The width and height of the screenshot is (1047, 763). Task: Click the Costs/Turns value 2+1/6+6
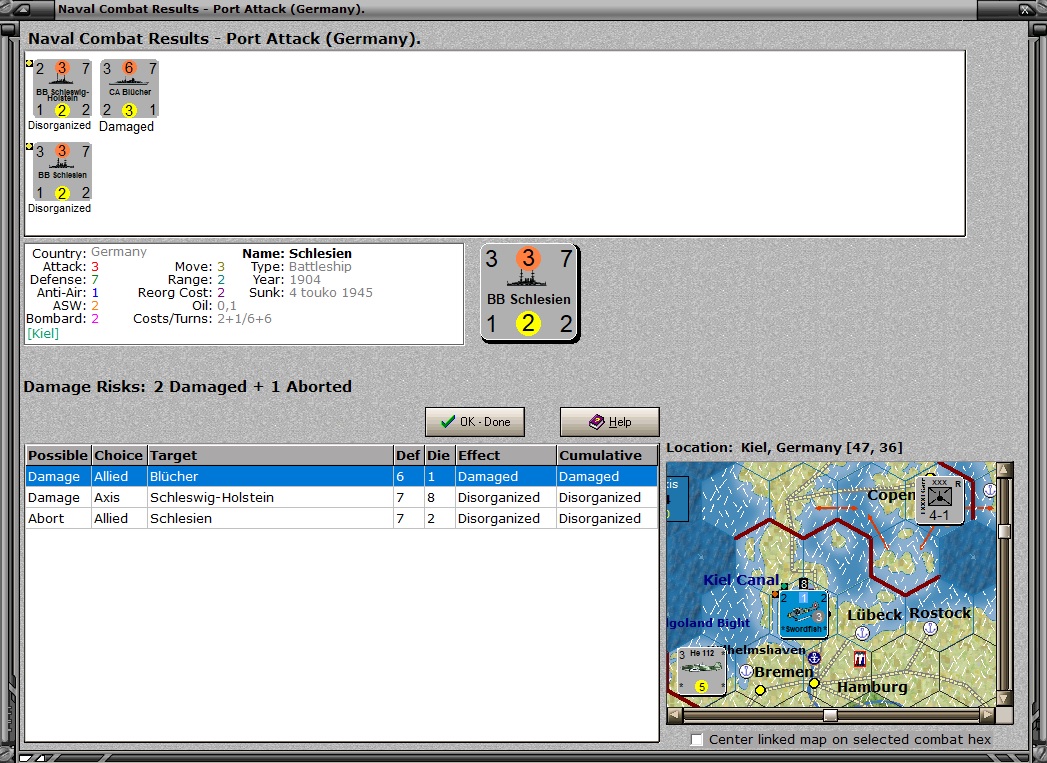pyautogui.click(x=244, y=318)
